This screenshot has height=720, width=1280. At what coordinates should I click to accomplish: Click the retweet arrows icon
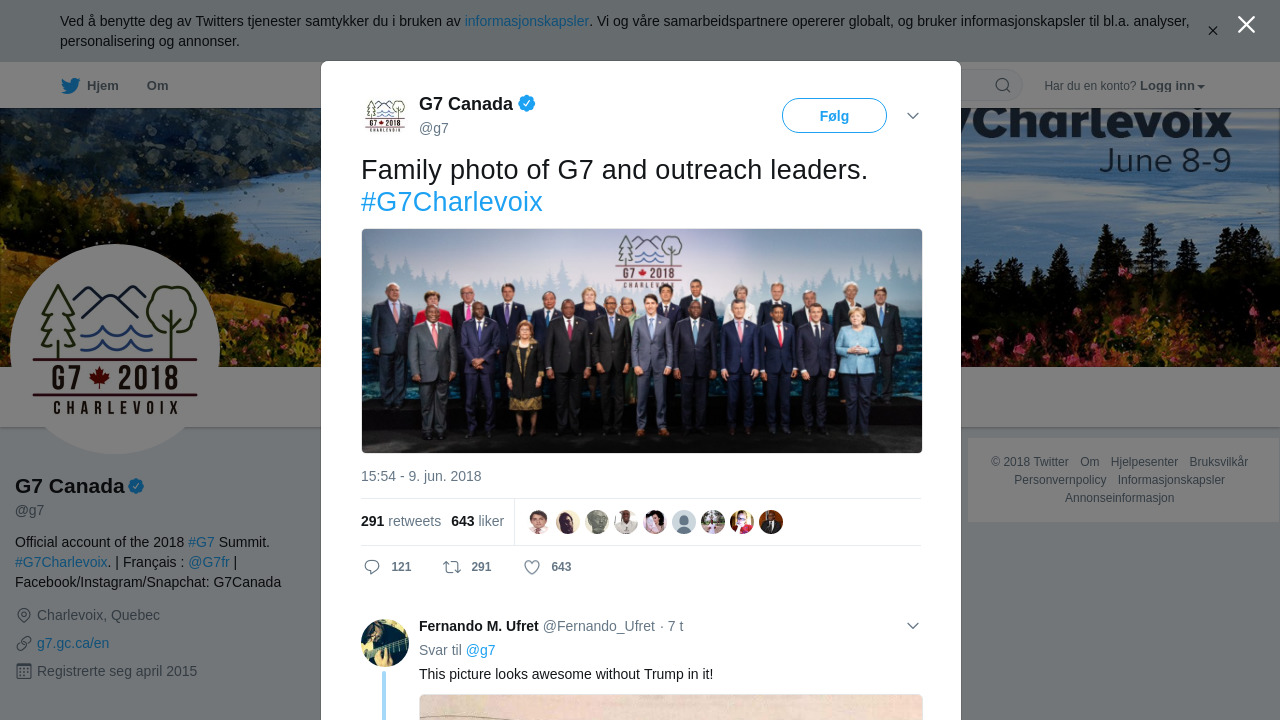coord(452,567)
